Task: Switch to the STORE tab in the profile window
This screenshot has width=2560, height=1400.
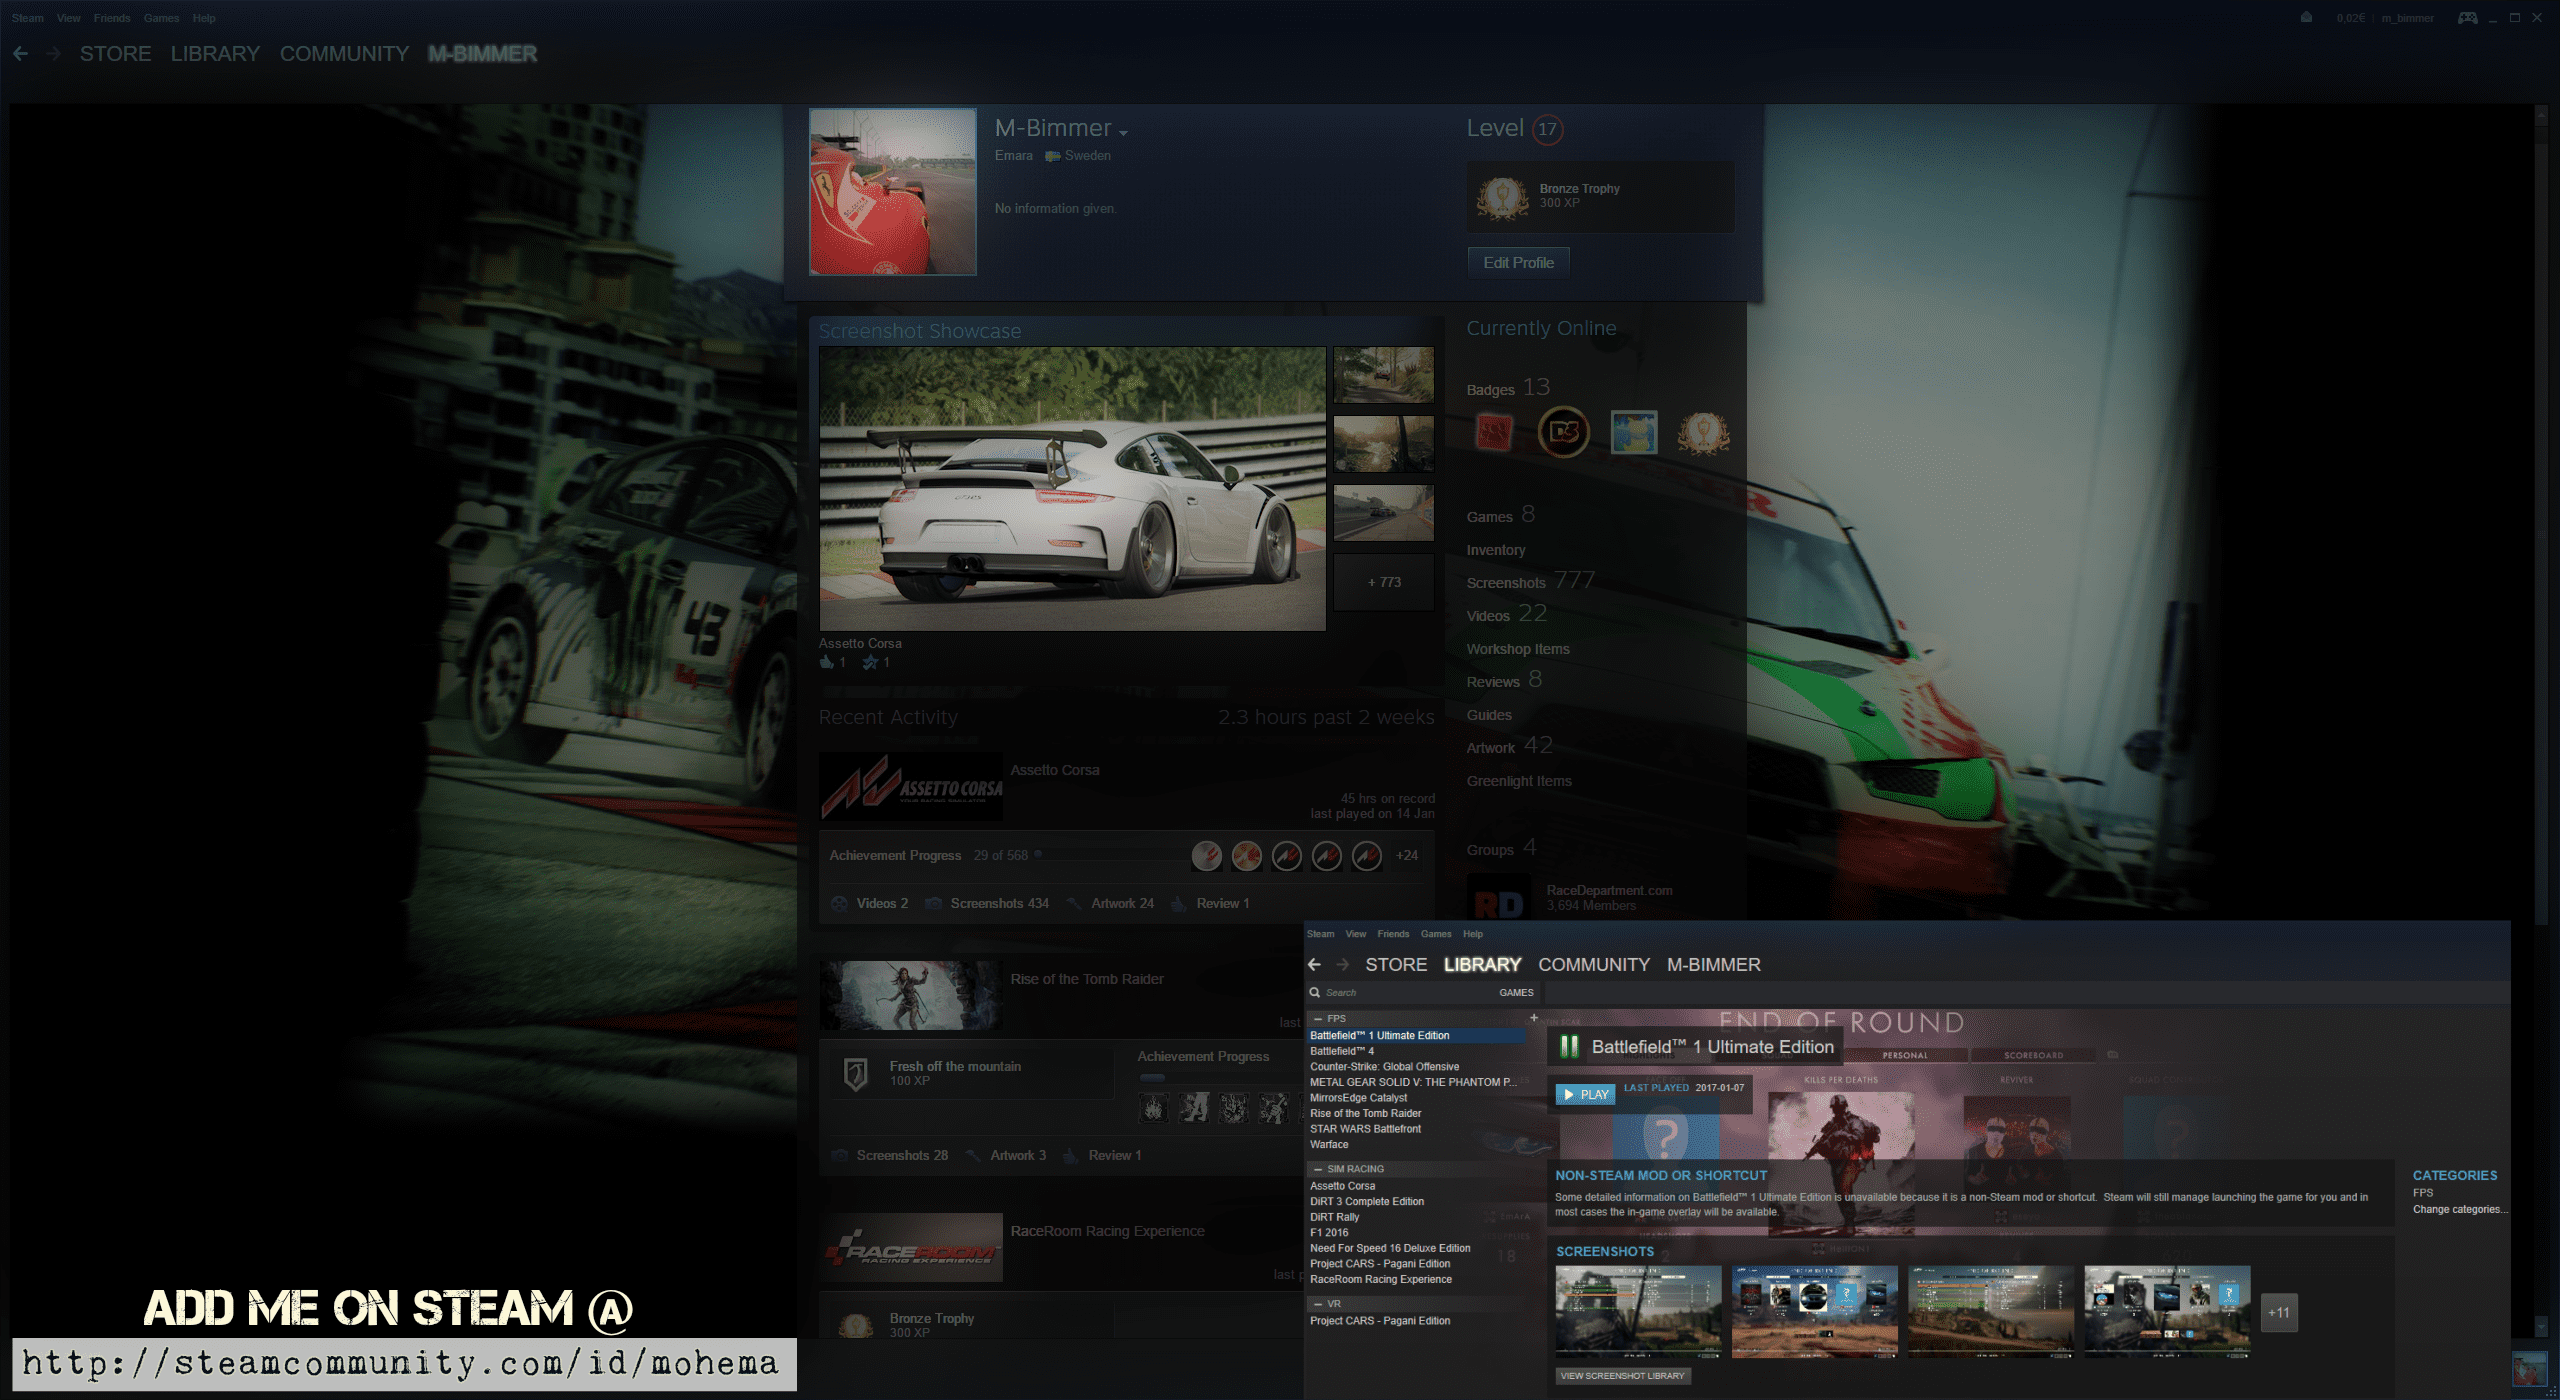Action: click(x=116, y=54)
